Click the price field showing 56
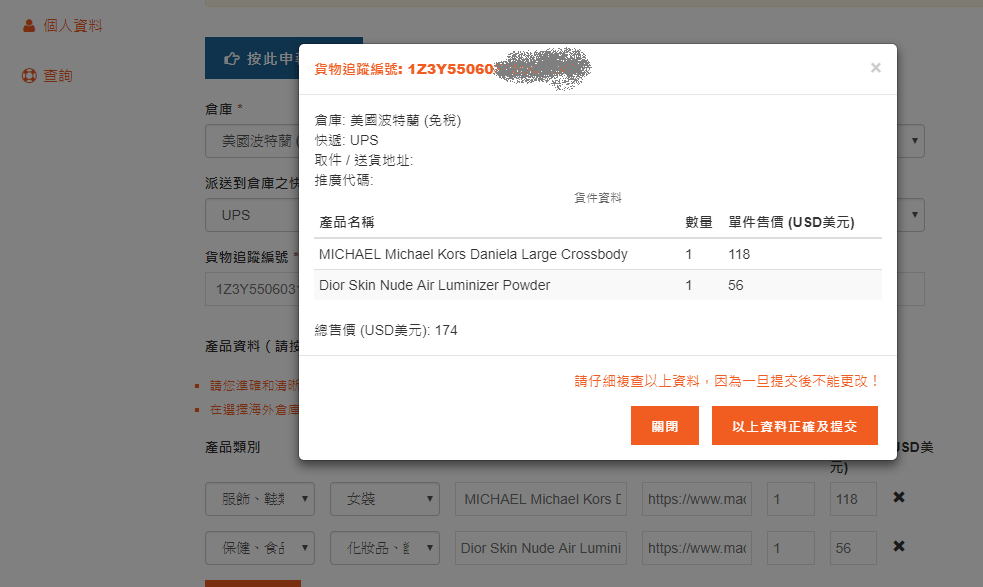983x587 pixels. tap(852, 548)
